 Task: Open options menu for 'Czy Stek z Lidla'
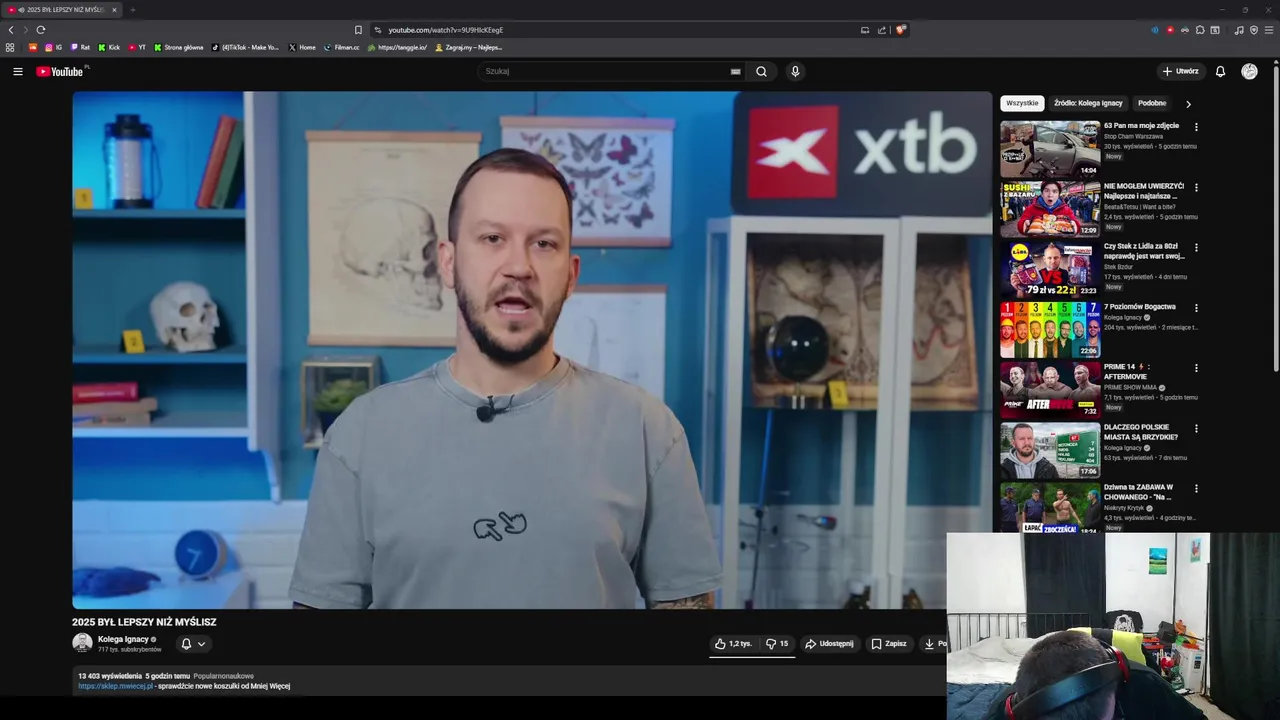pyautogui.click(x=1196, y=247)
